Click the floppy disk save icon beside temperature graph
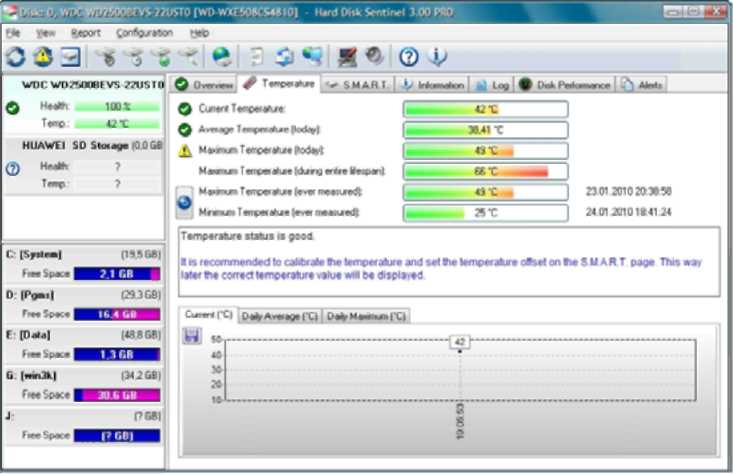733x475 pixels. pos(191,336)
